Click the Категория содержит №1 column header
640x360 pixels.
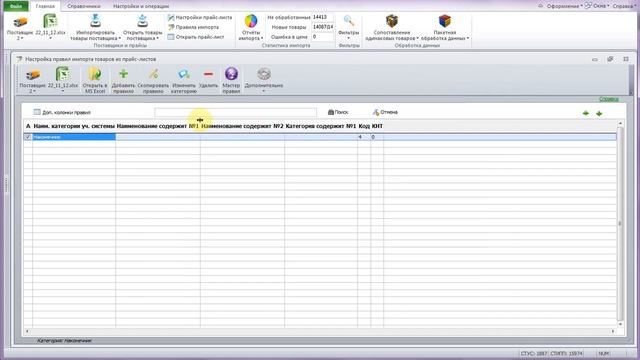pos(321,126)
